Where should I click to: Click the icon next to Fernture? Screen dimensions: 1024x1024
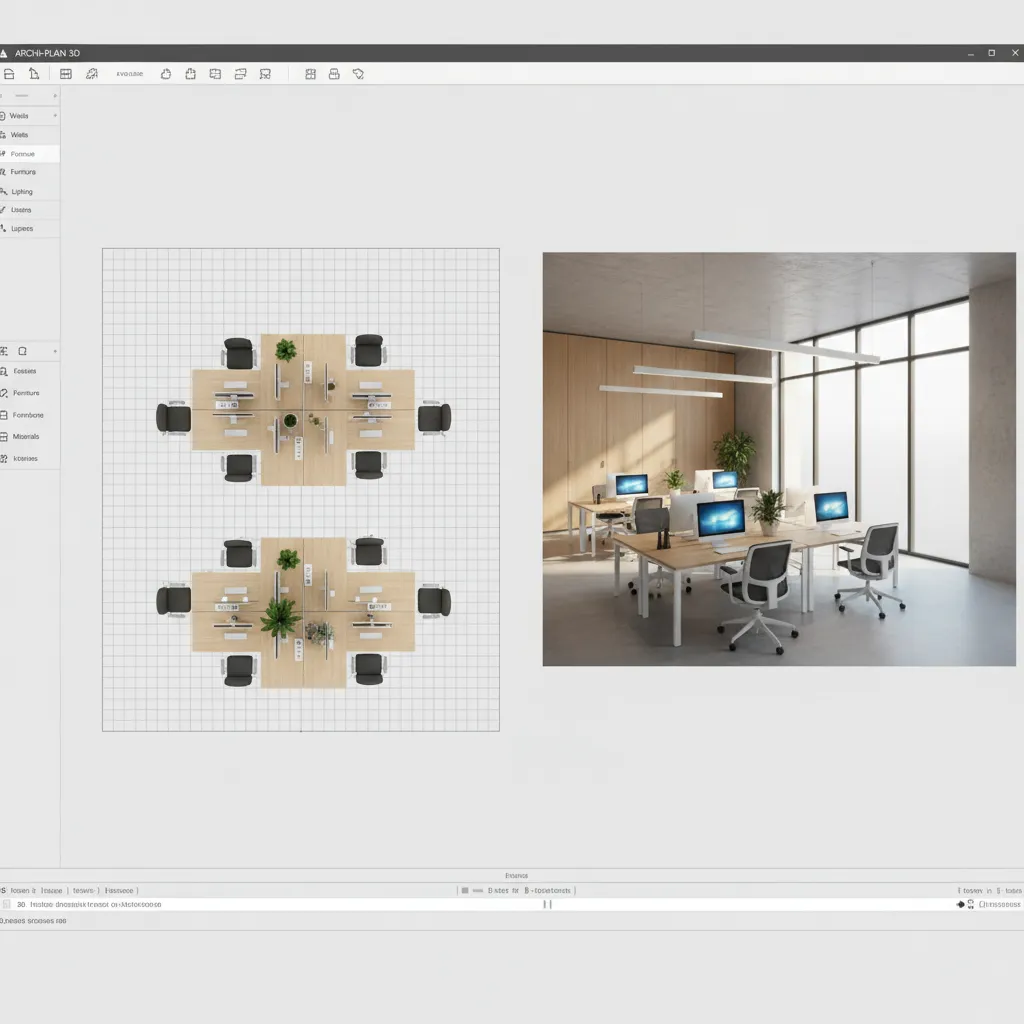(x=4, y=392)
